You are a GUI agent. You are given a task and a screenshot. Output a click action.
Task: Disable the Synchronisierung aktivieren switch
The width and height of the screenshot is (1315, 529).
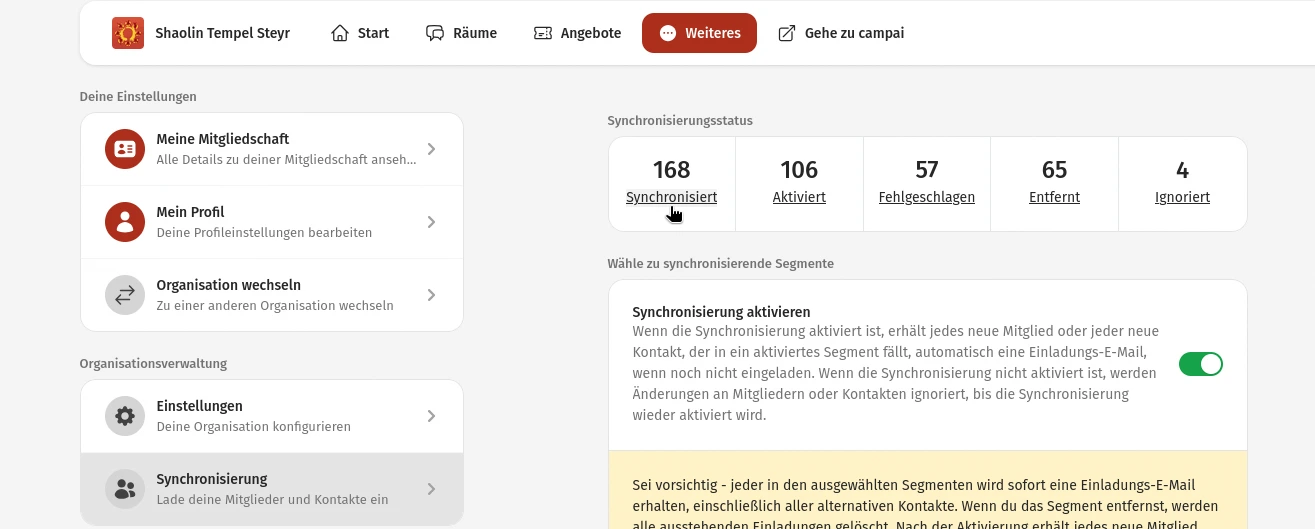1201,364
